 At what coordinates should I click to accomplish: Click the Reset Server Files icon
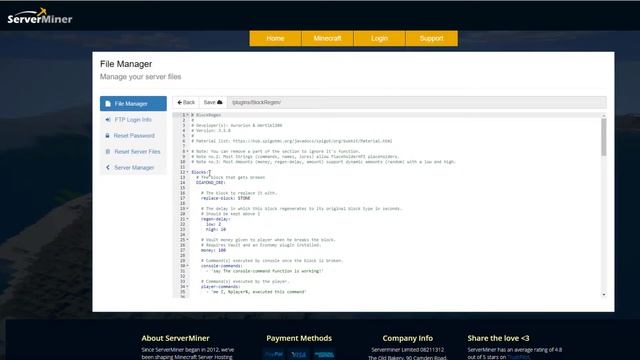tap(108, 151)
